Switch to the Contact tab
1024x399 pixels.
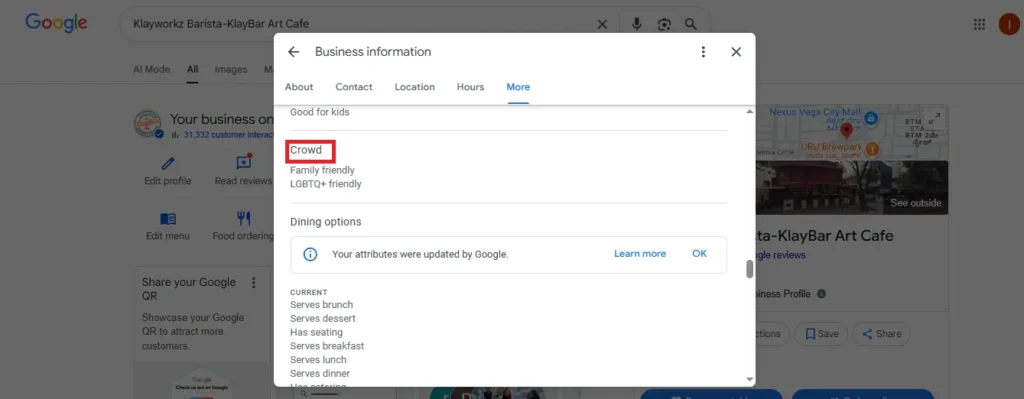[x=354, y=87]
